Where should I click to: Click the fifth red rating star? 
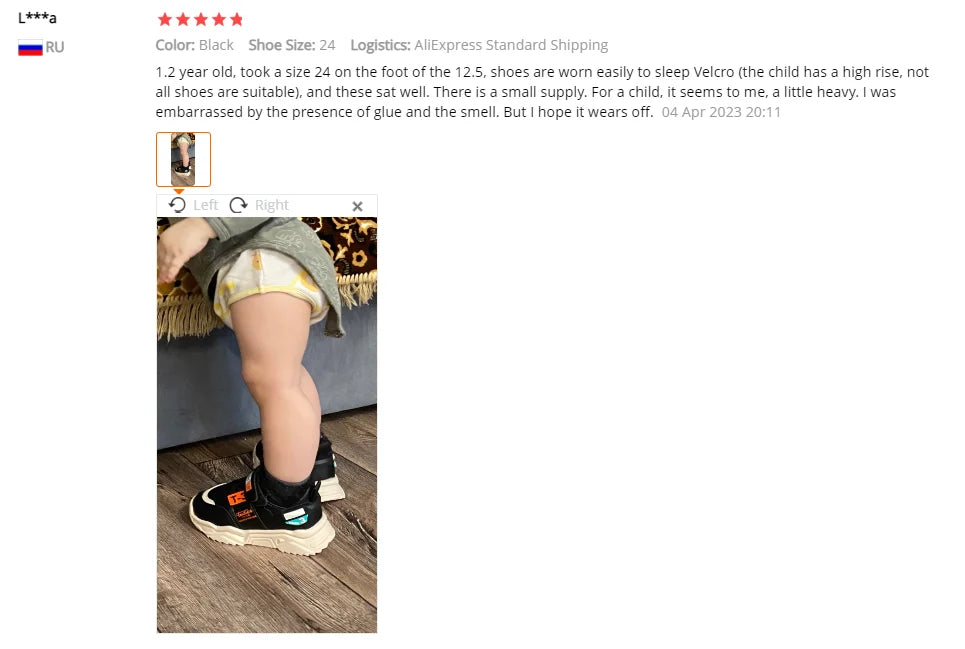(x=236, y=20)
